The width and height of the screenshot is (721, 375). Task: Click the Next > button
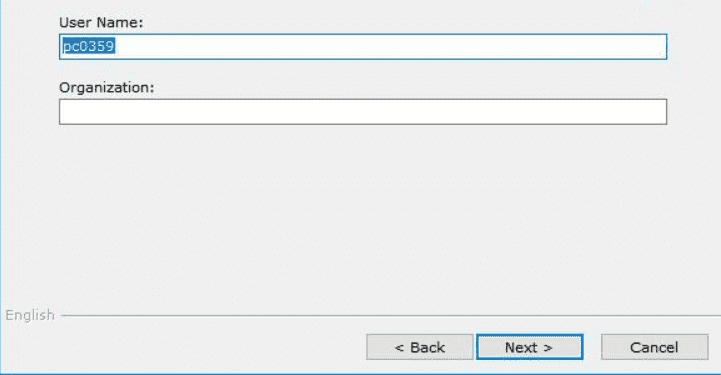pos(530,347)
